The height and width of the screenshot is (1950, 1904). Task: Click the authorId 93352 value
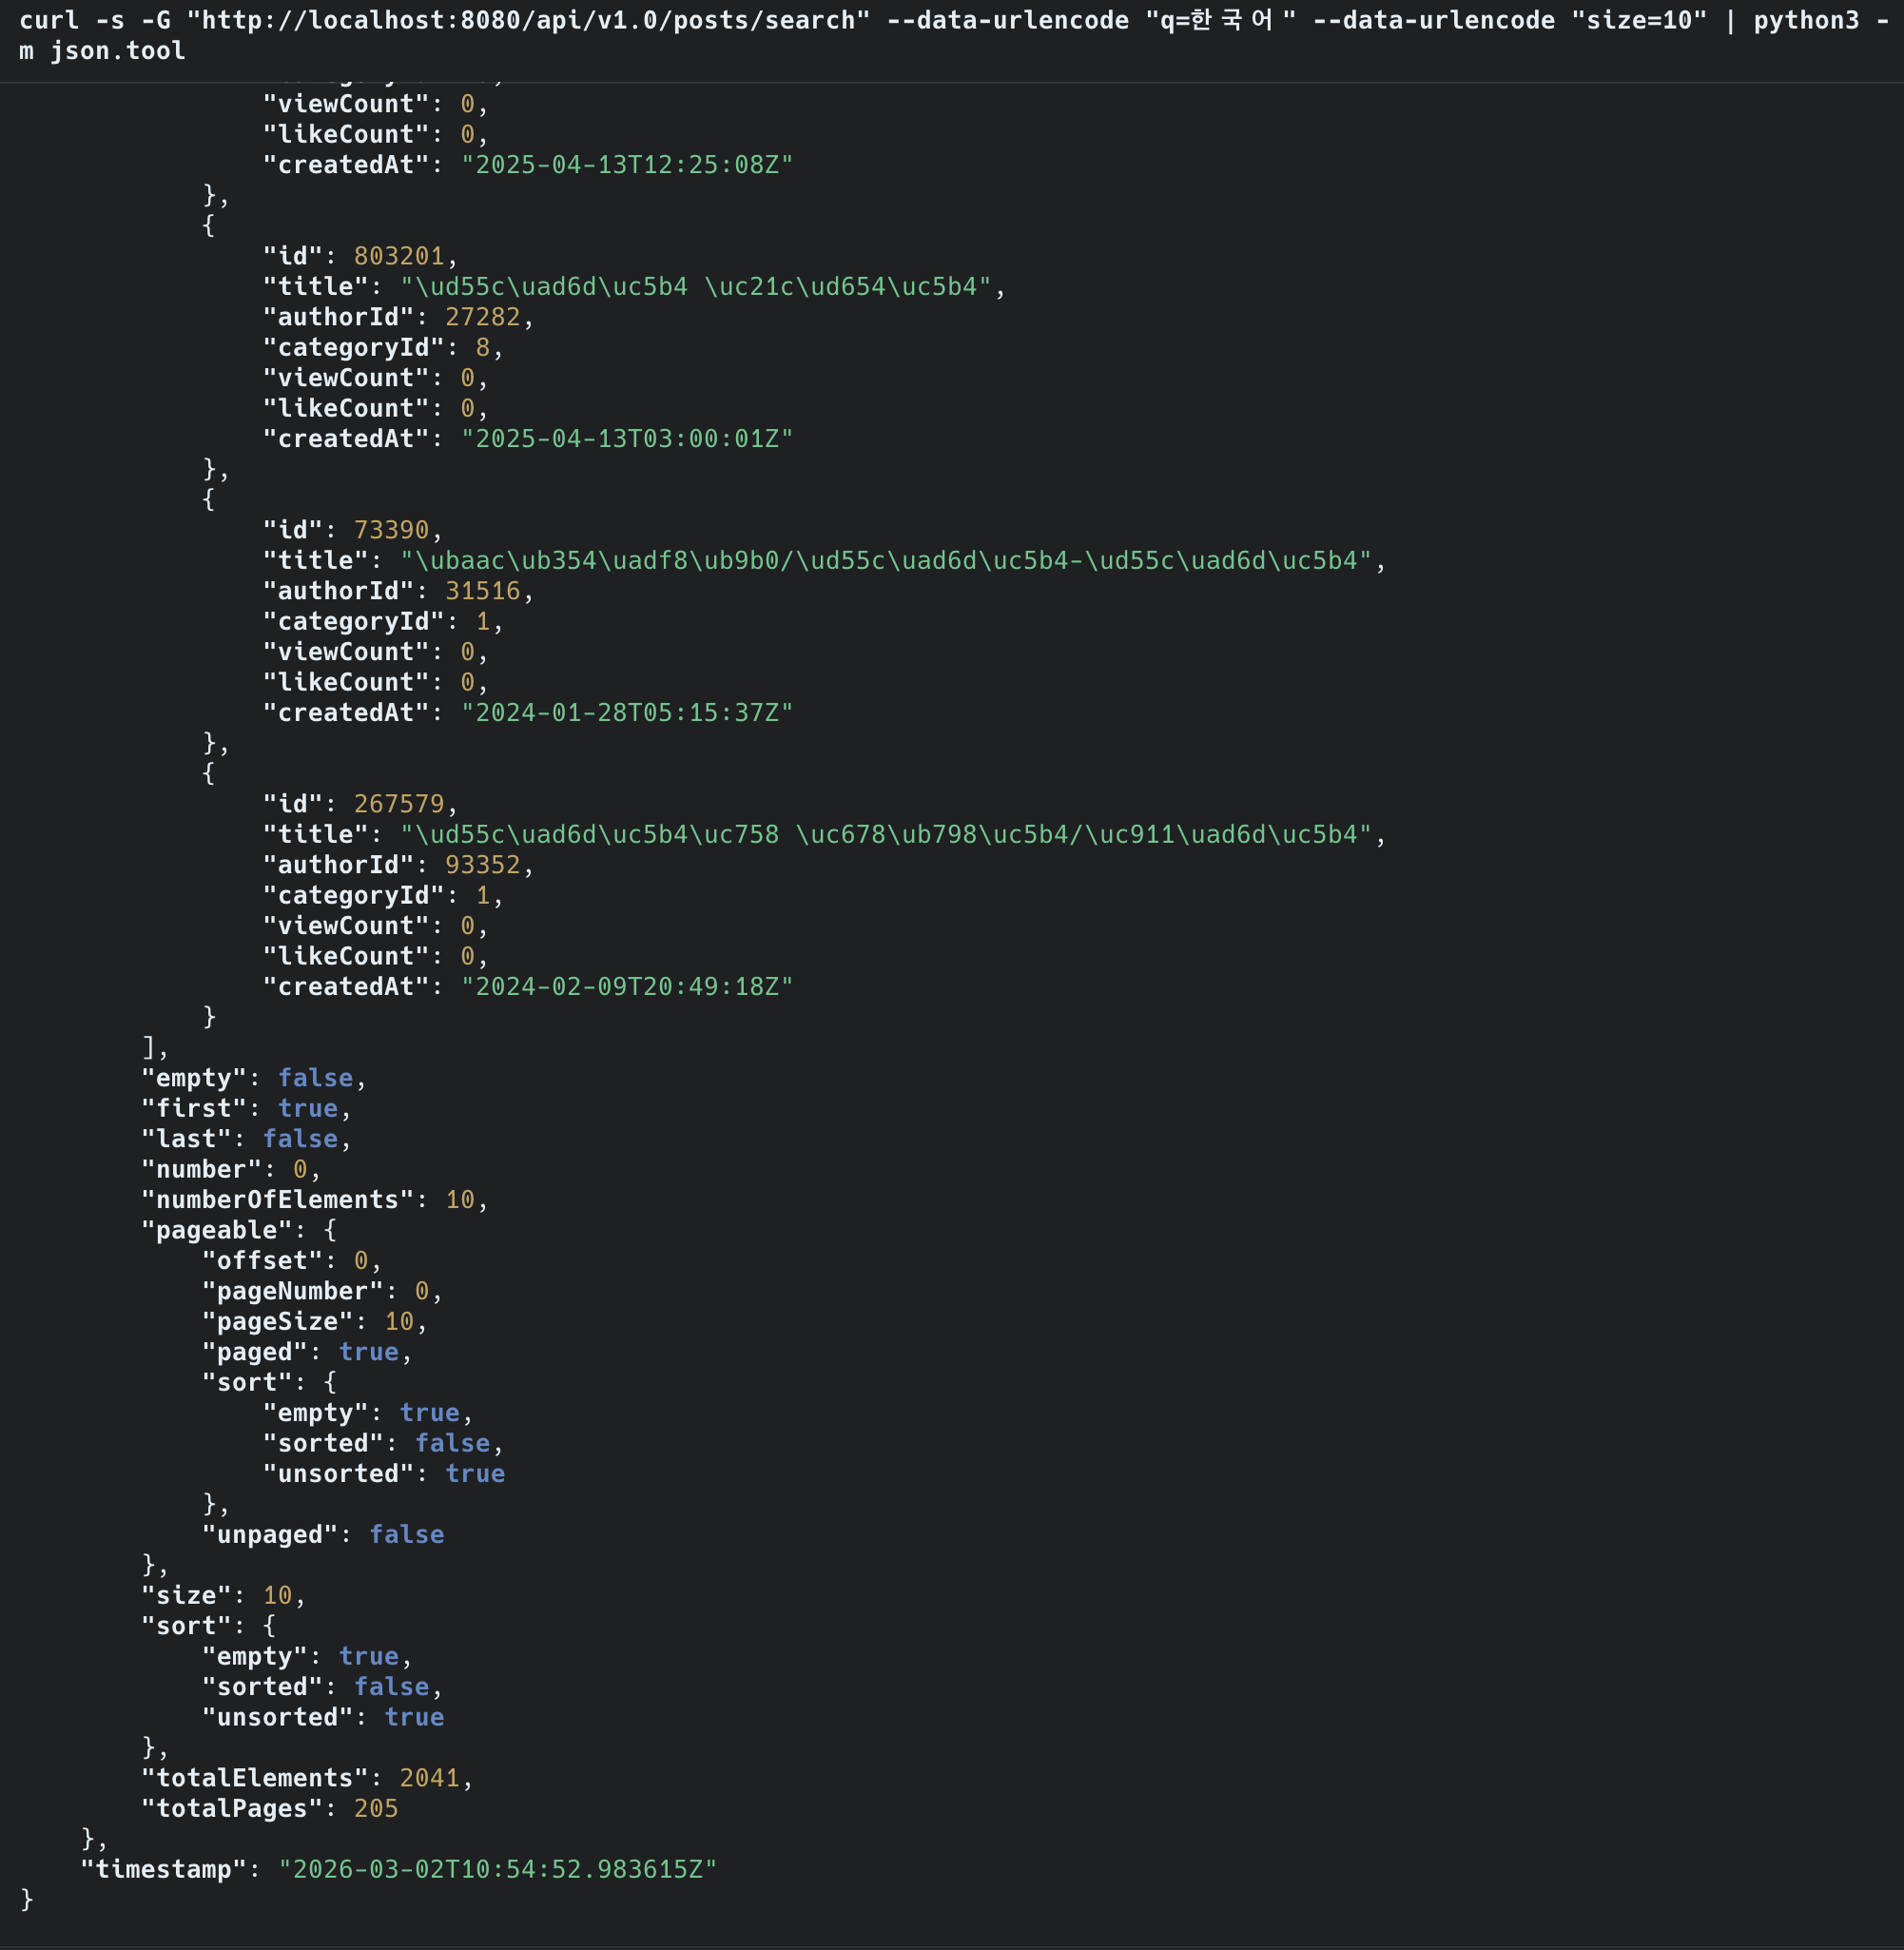tap(482, 865)
